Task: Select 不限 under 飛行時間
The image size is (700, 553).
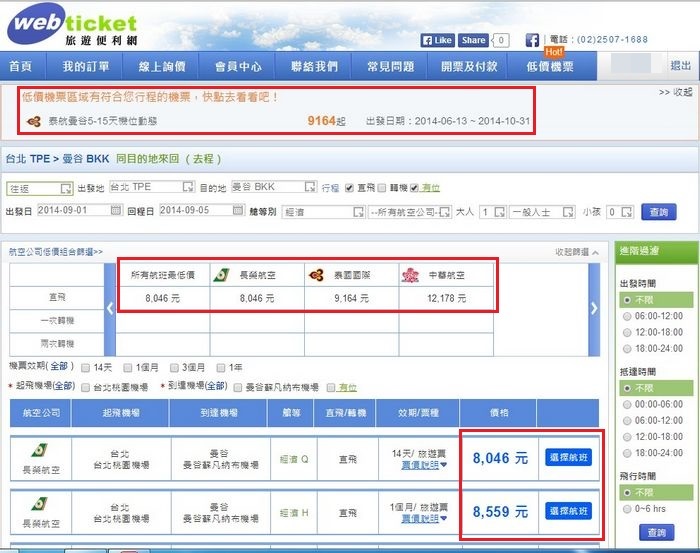Action: (627, 493)
